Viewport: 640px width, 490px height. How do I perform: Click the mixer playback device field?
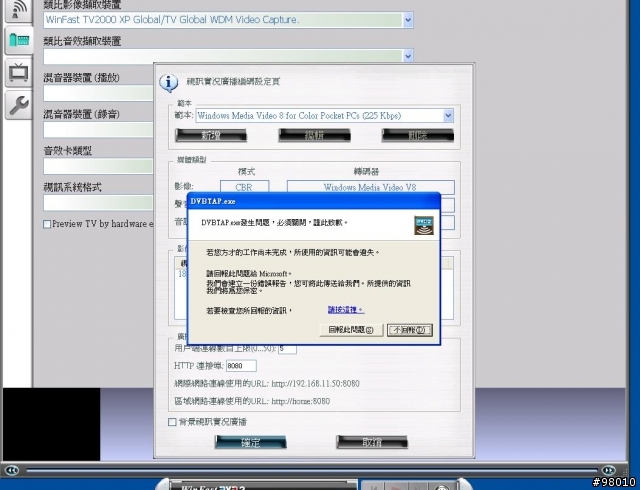coord(98,93)
